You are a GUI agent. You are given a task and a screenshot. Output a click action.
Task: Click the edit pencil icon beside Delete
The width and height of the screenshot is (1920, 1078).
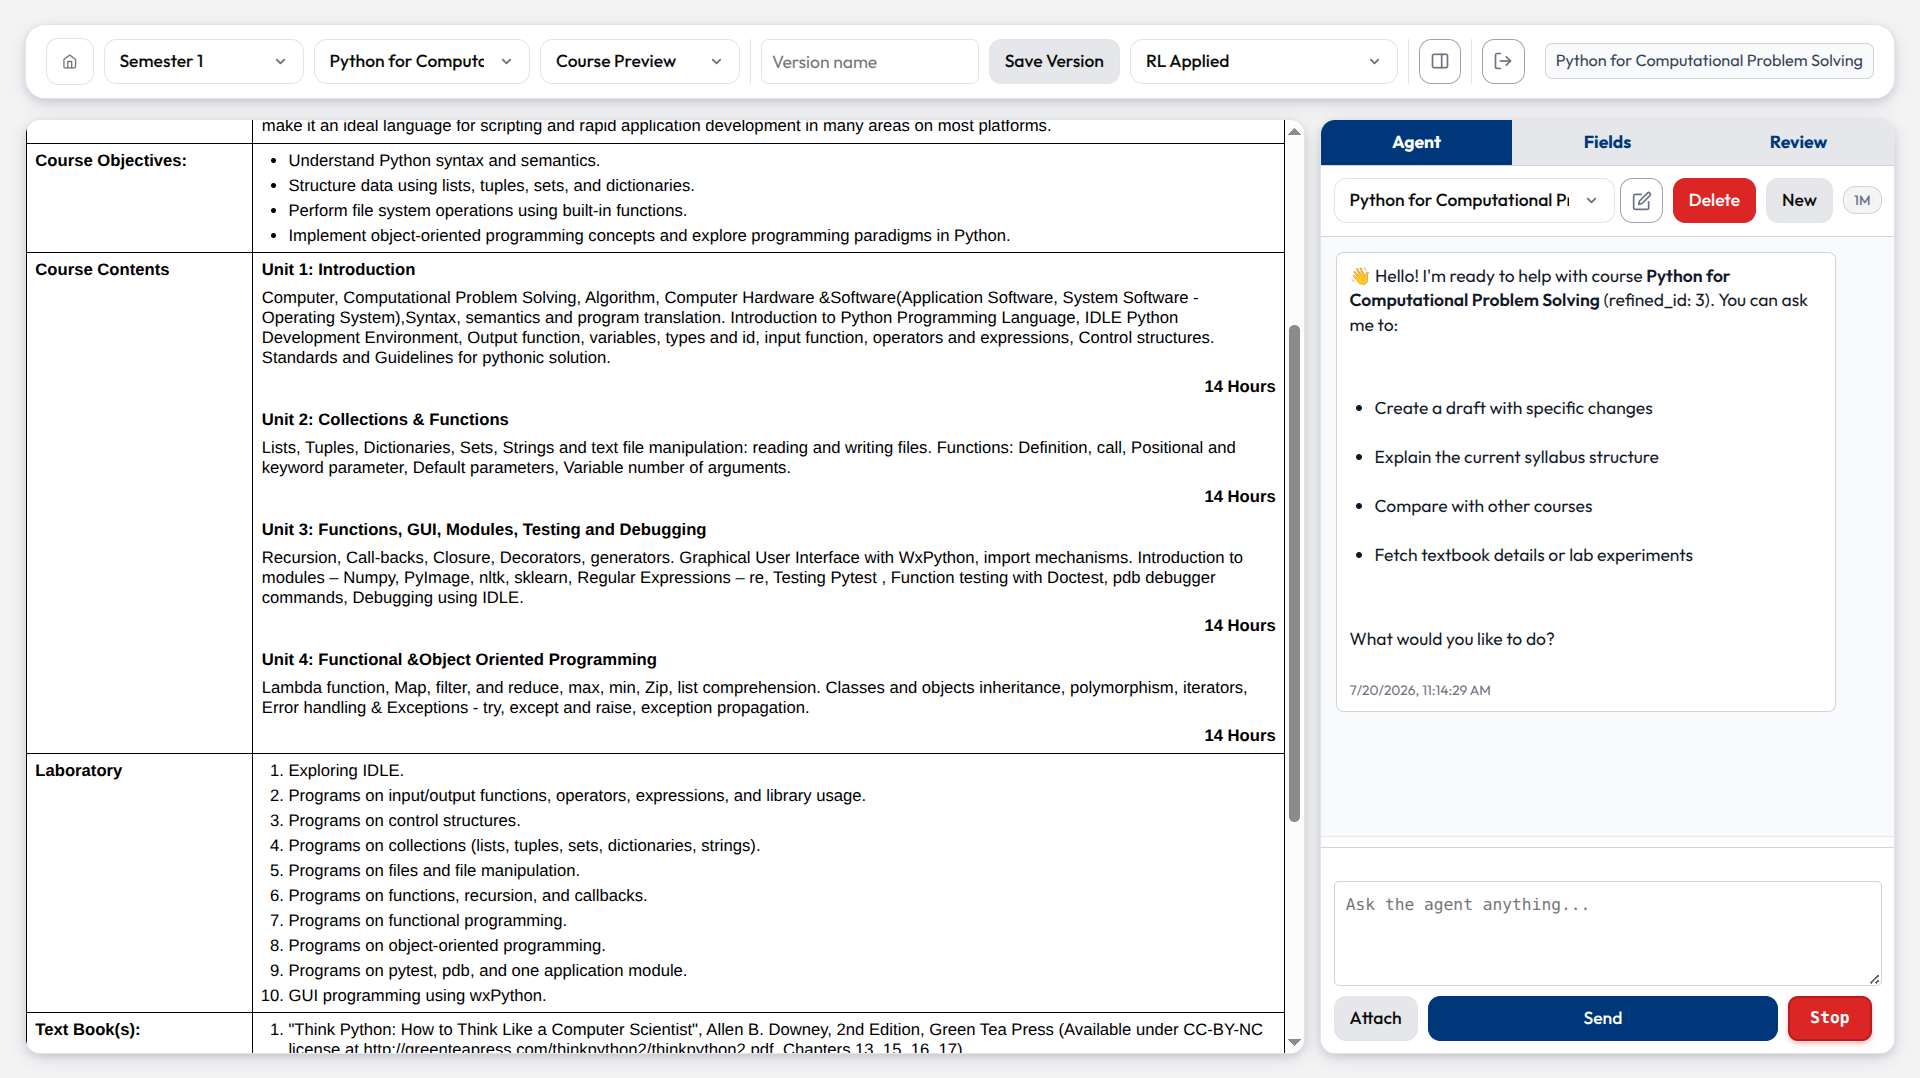pos(1641,201)
